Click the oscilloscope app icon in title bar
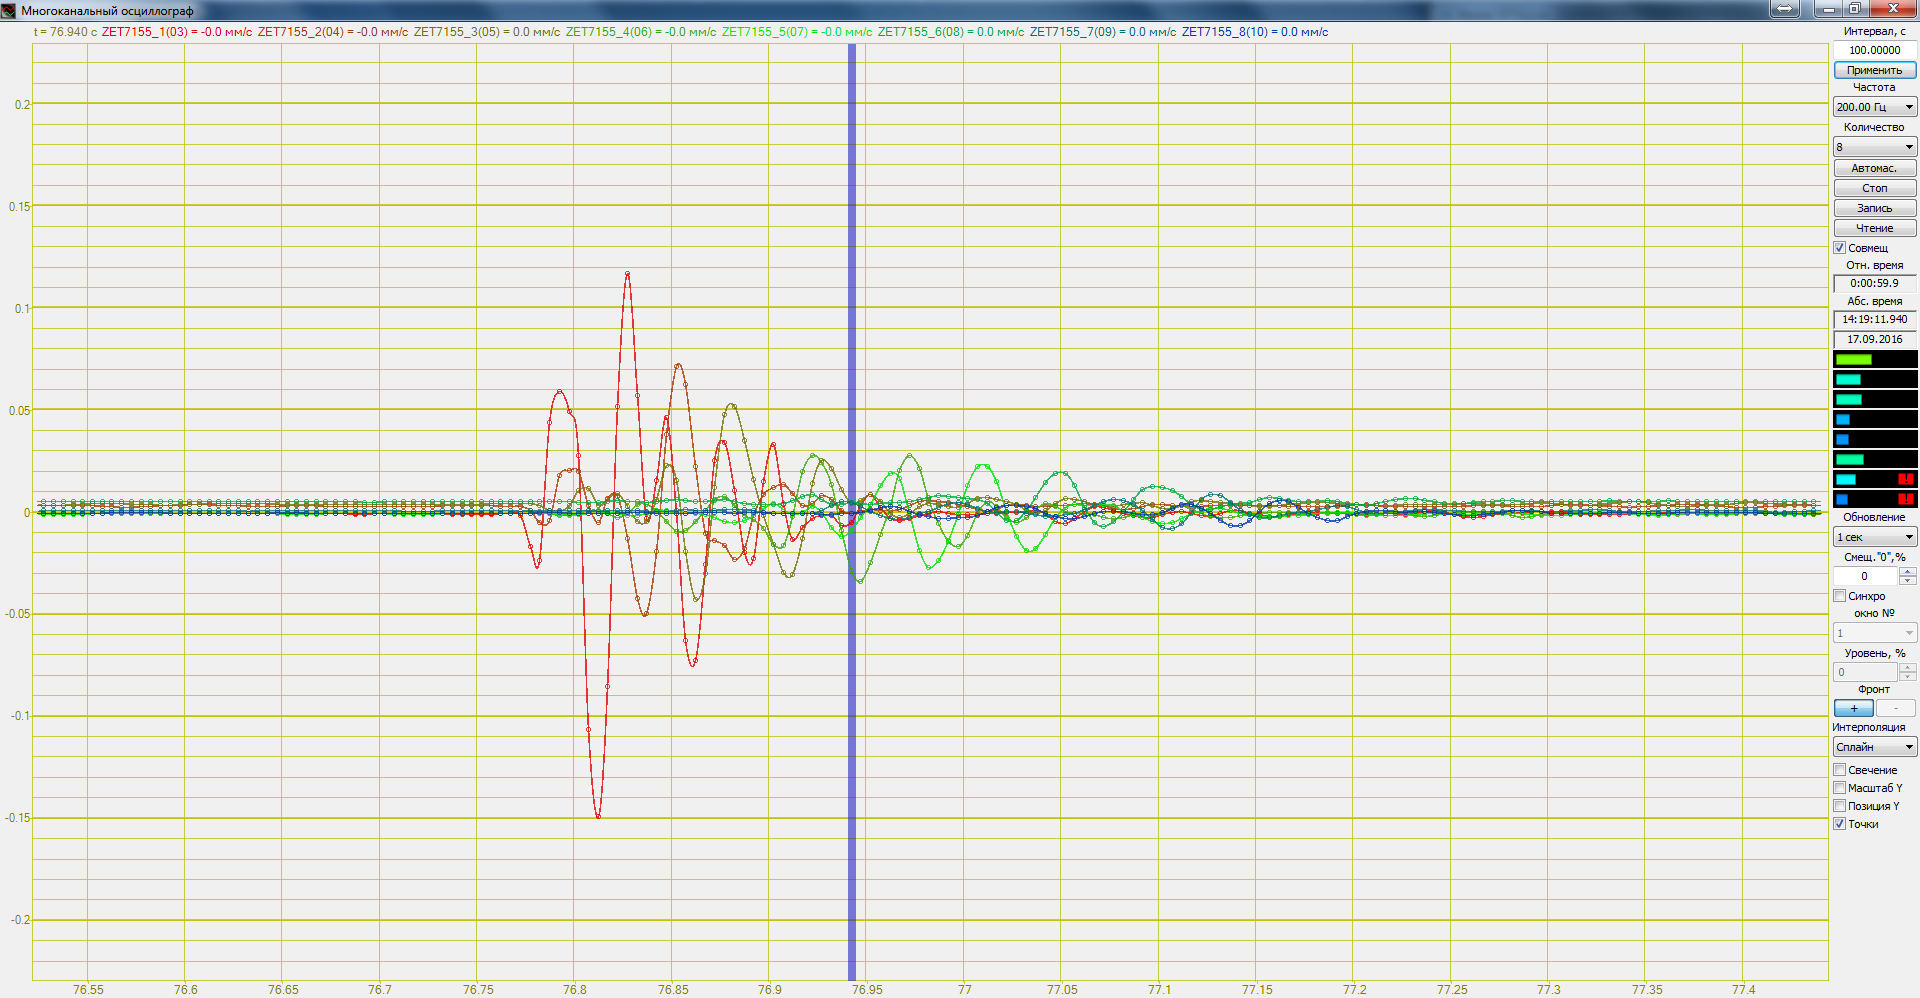The image size is (1920, 998). tap(9, 10)
